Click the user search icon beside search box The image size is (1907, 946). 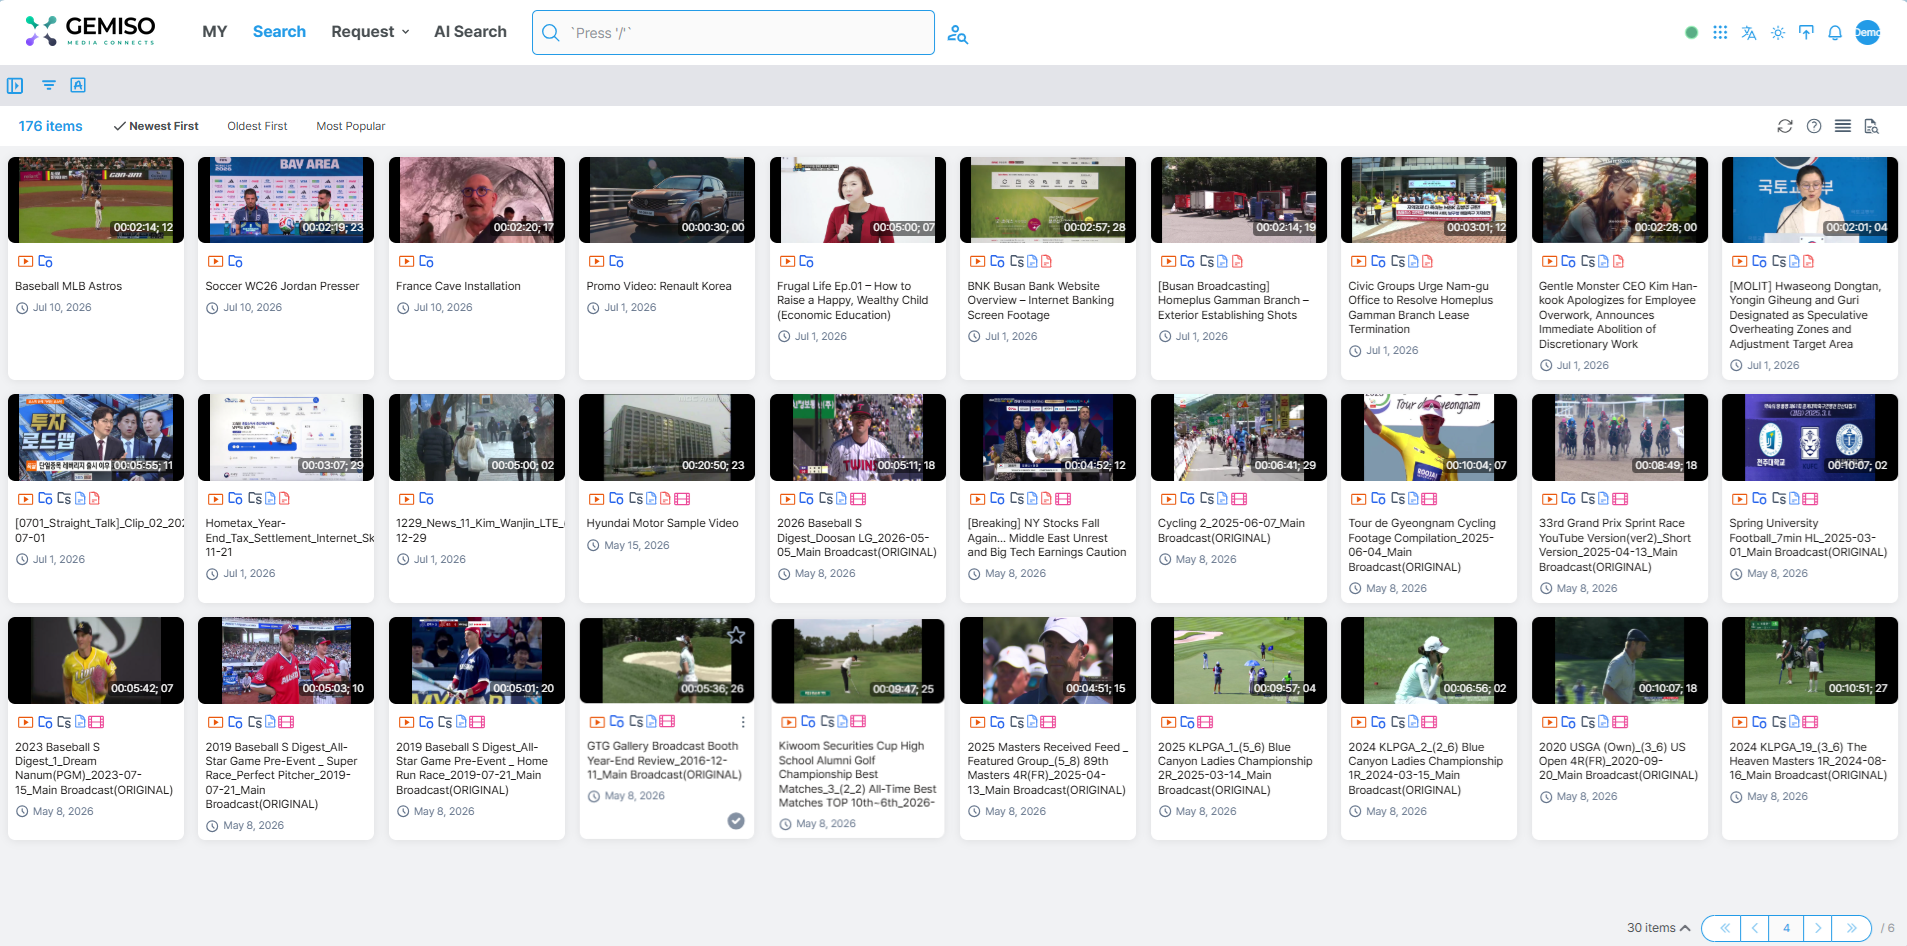coord(958,35)
